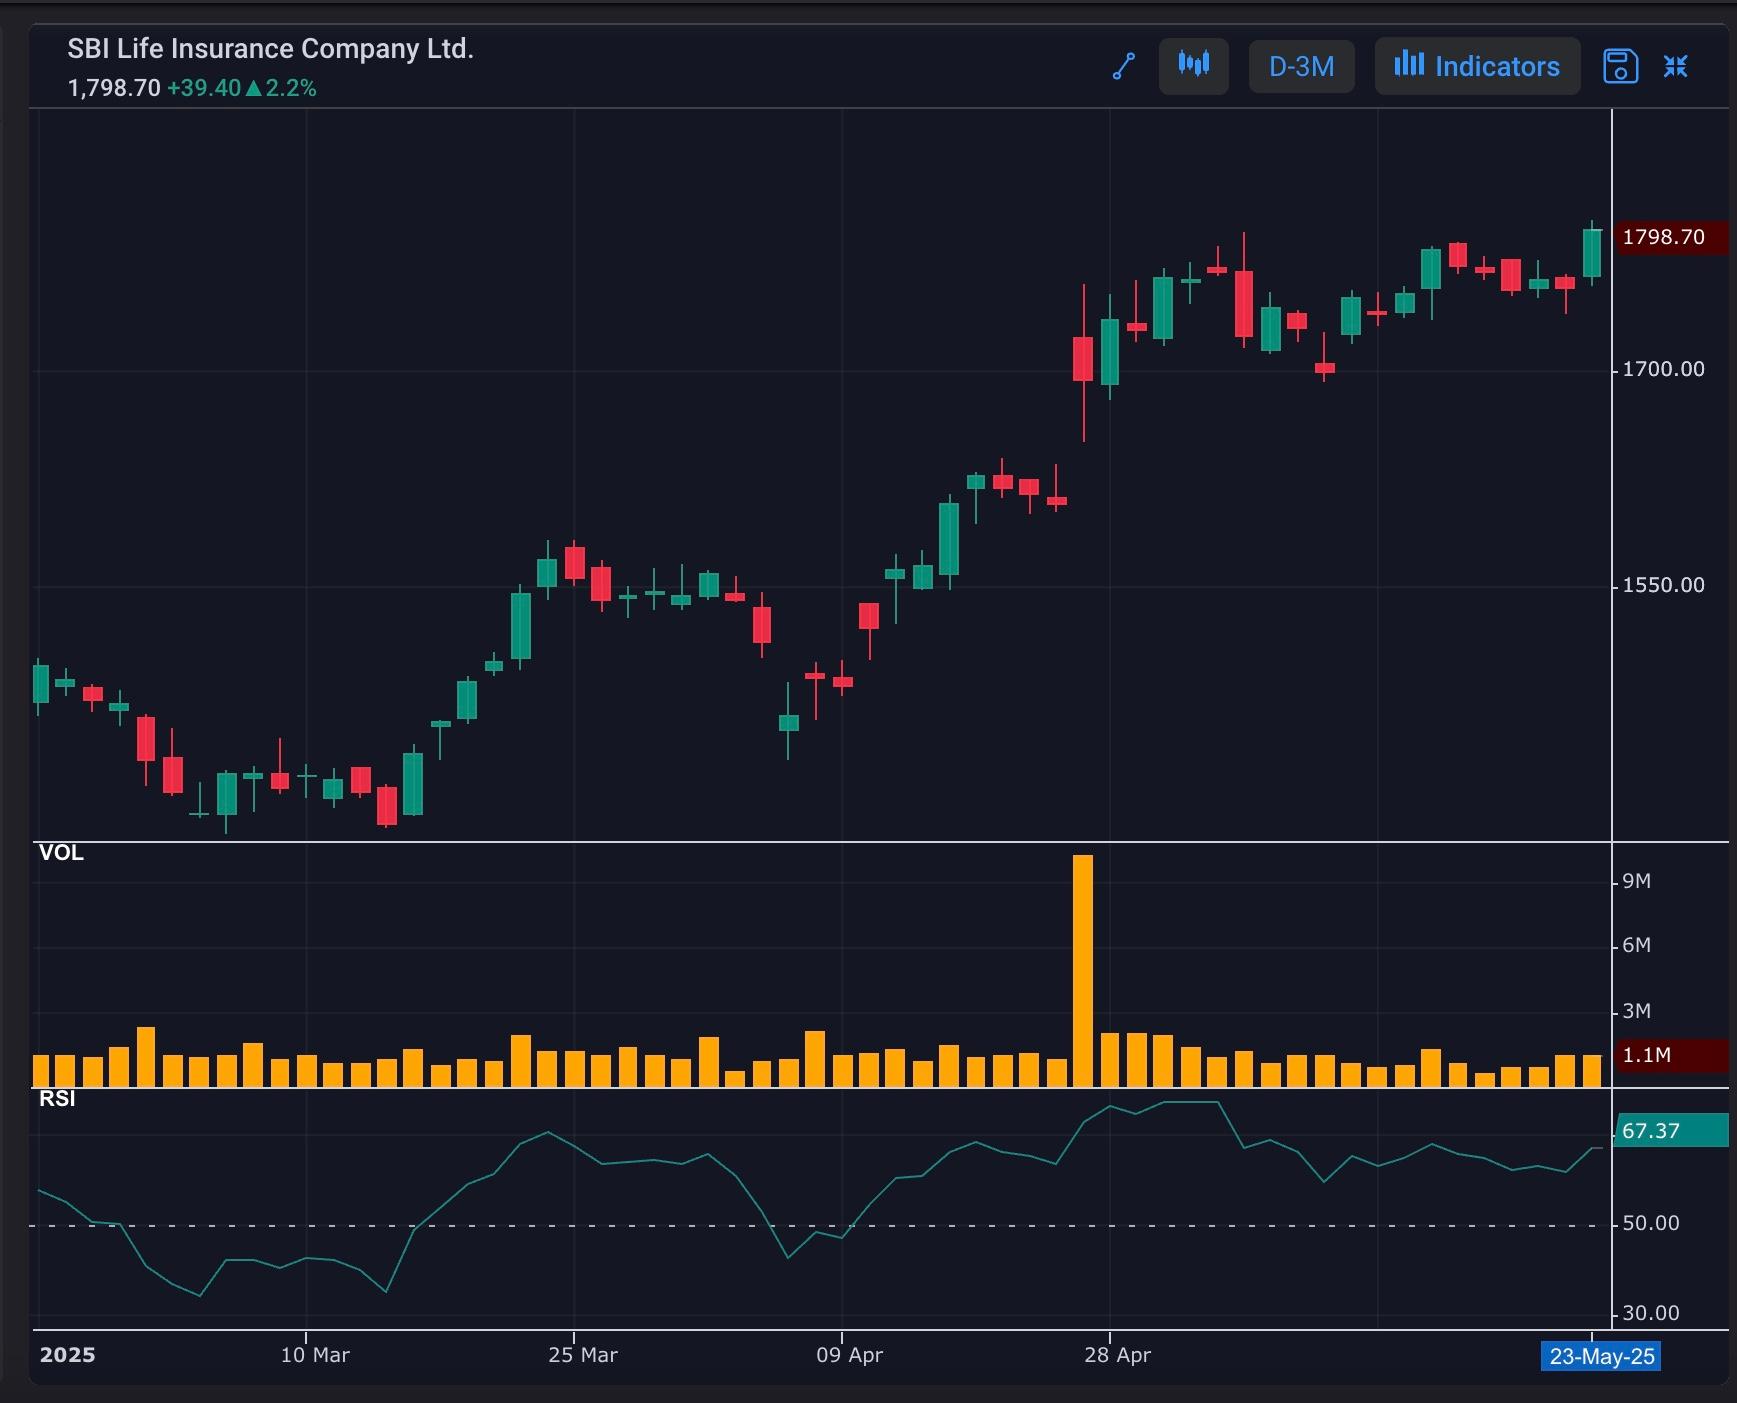Click the 1550.00 price axis label
This screenshot has width=1737, height=1403.
click(x=1663, y=585)
